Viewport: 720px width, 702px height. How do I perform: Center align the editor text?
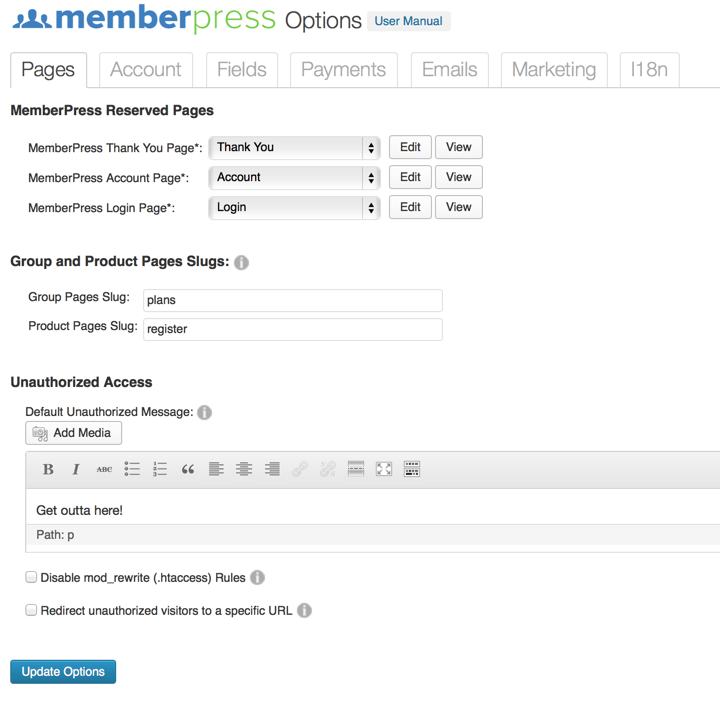[x=244, y=469]
